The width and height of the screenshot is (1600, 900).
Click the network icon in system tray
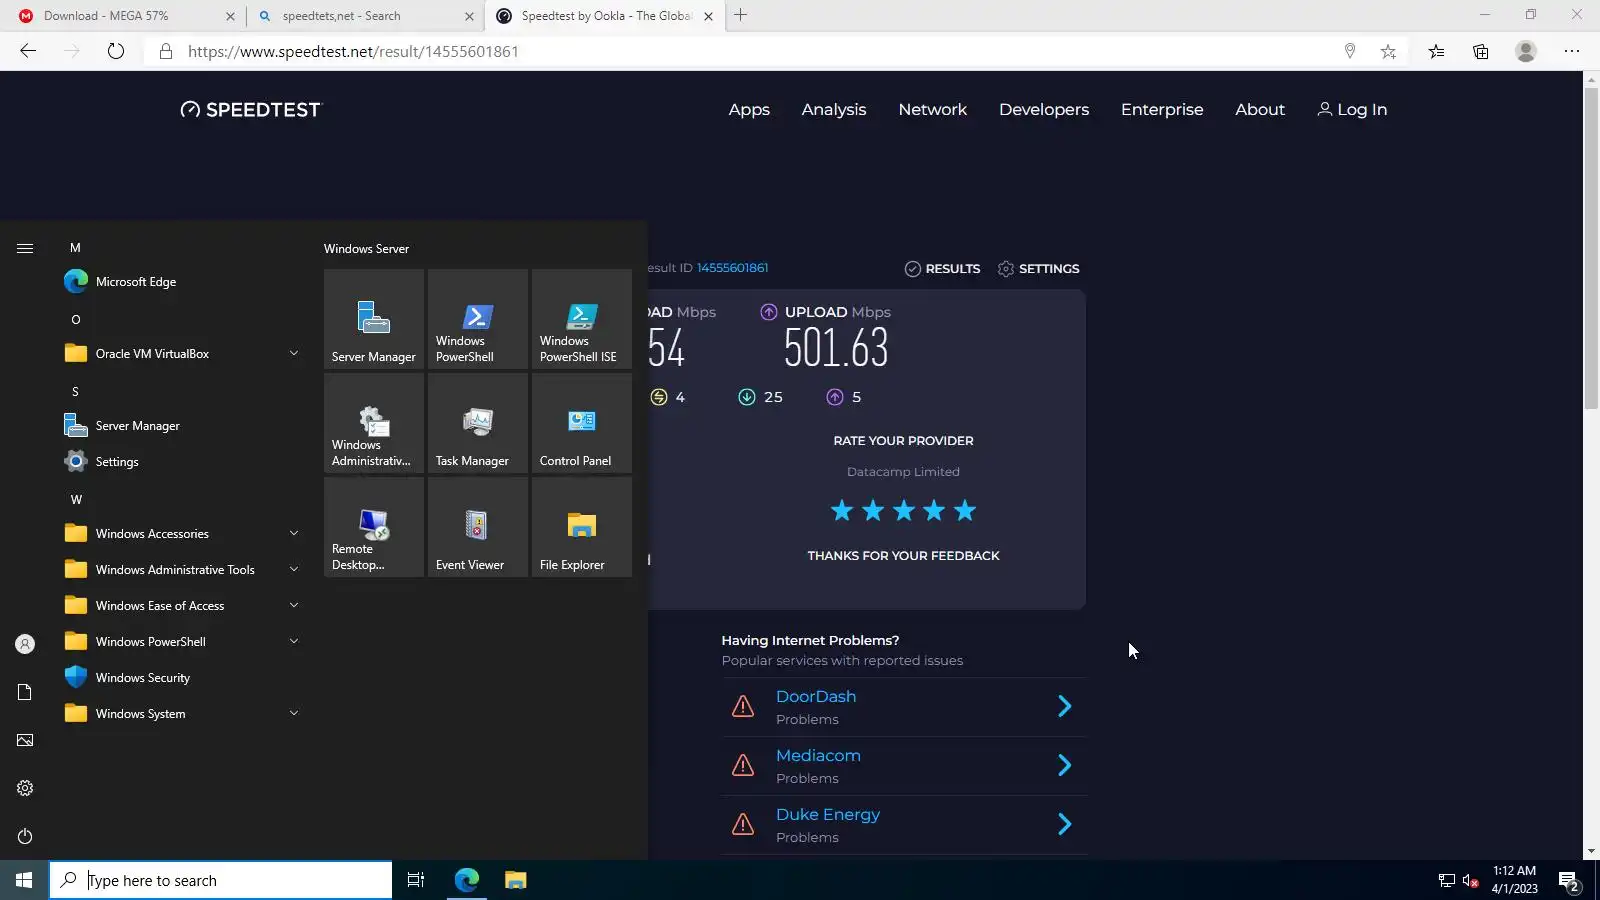click(1446, 881)
